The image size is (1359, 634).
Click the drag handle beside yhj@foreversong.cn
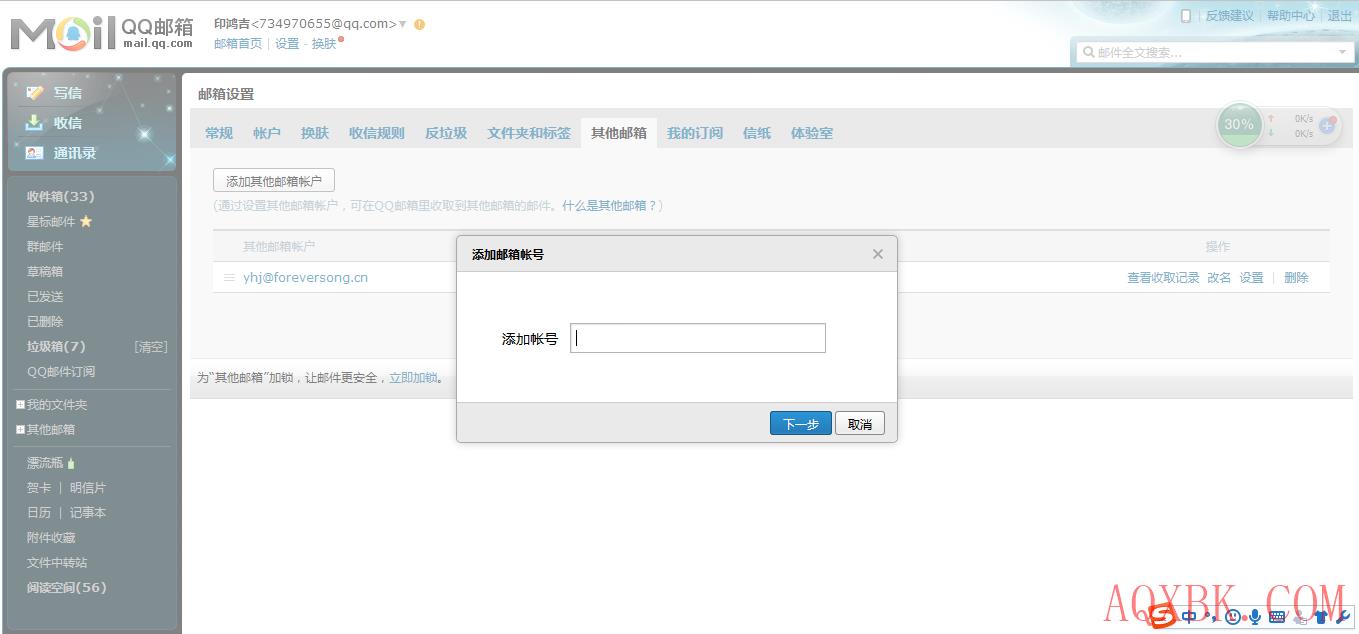click(x=229, y=277)
